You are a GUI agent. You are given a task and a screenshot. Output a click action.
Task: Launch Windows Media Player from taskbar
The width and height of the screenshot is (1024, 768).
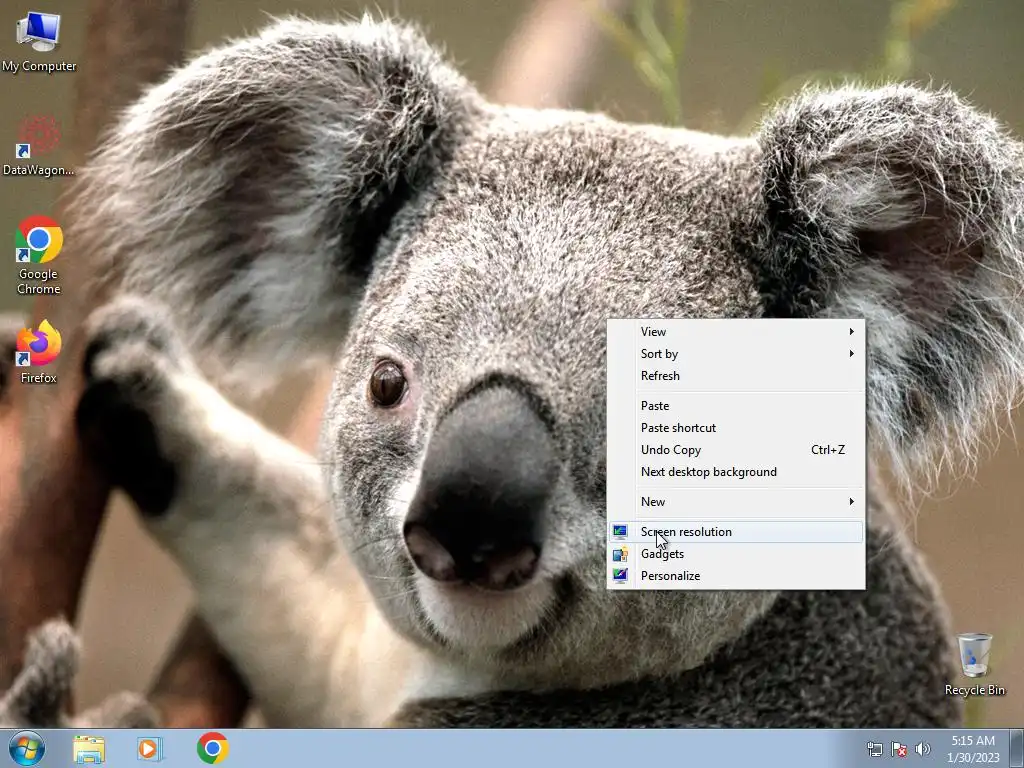150,749
